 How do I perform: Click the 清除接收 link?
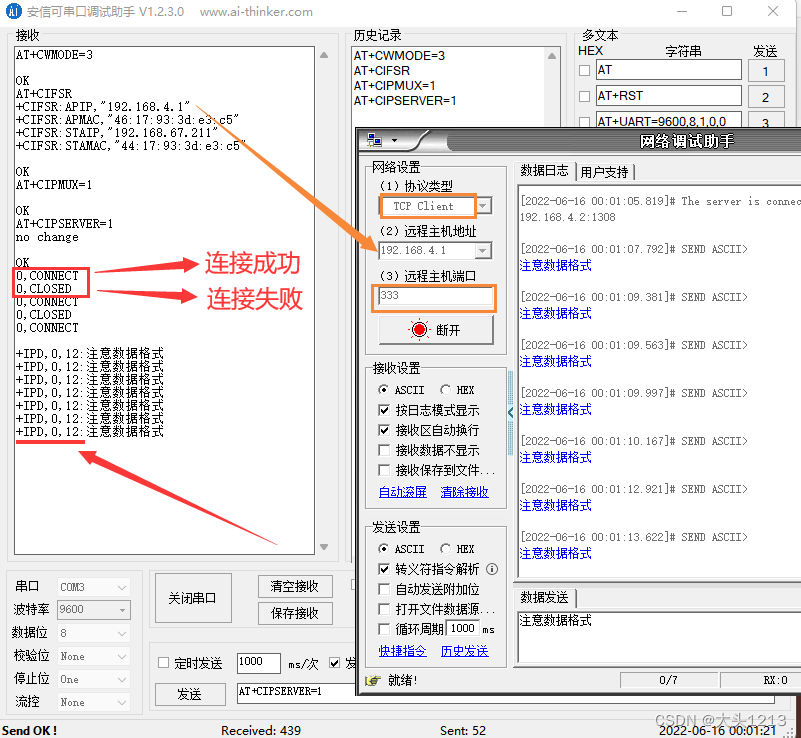[464, 492]
